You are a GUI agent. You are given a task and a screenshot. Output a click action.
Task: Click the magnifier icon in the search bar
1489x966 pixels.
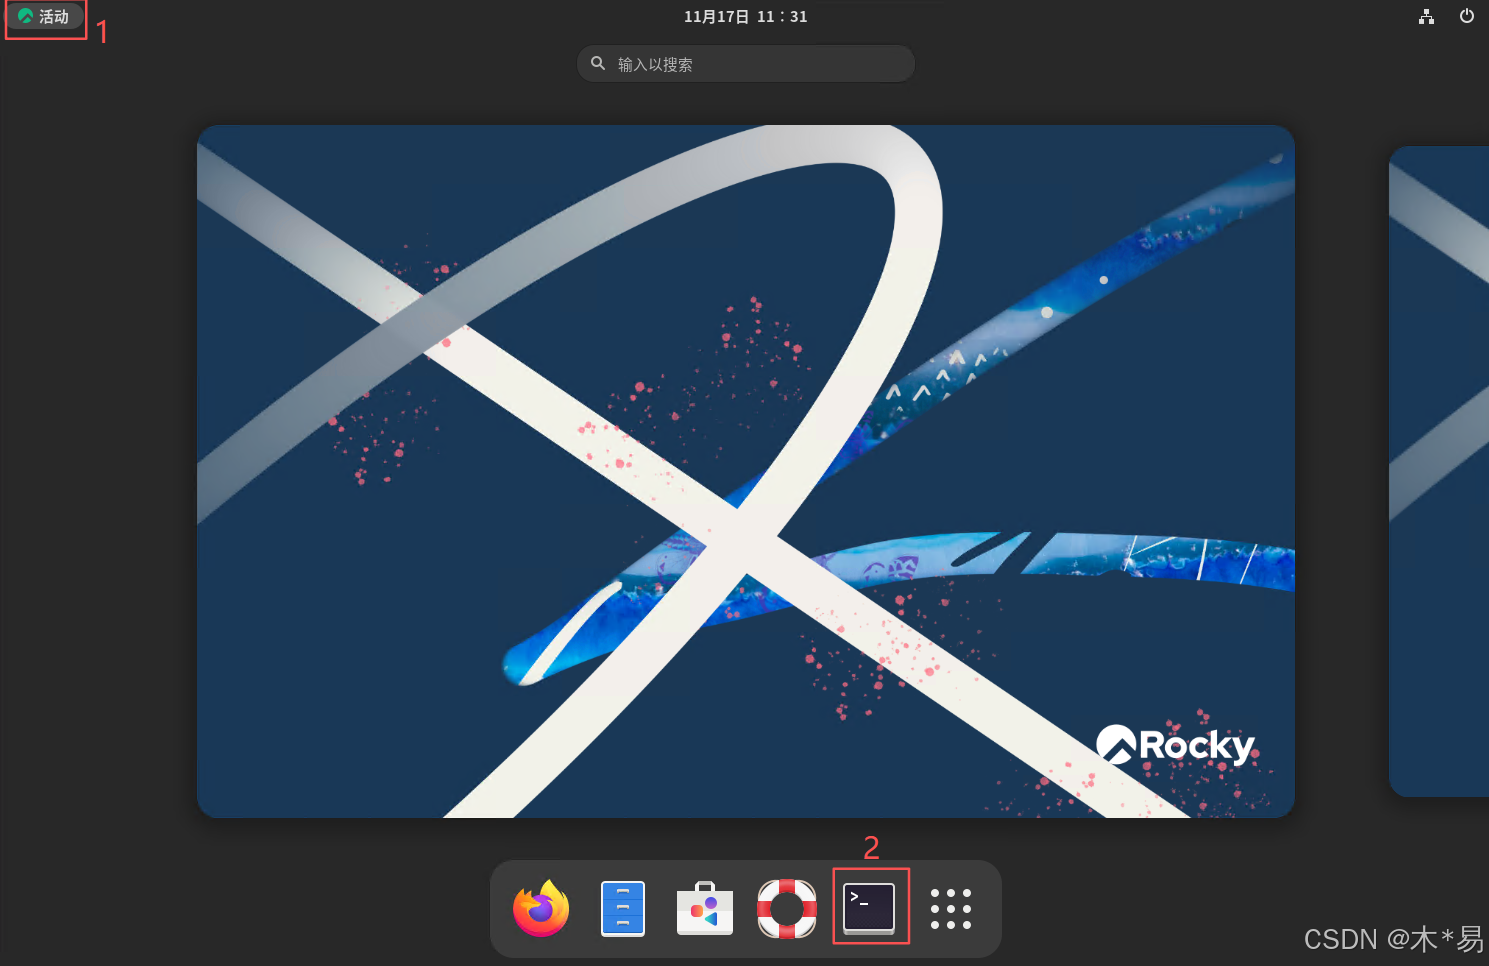pyautogui.click(x=598, y=63)
